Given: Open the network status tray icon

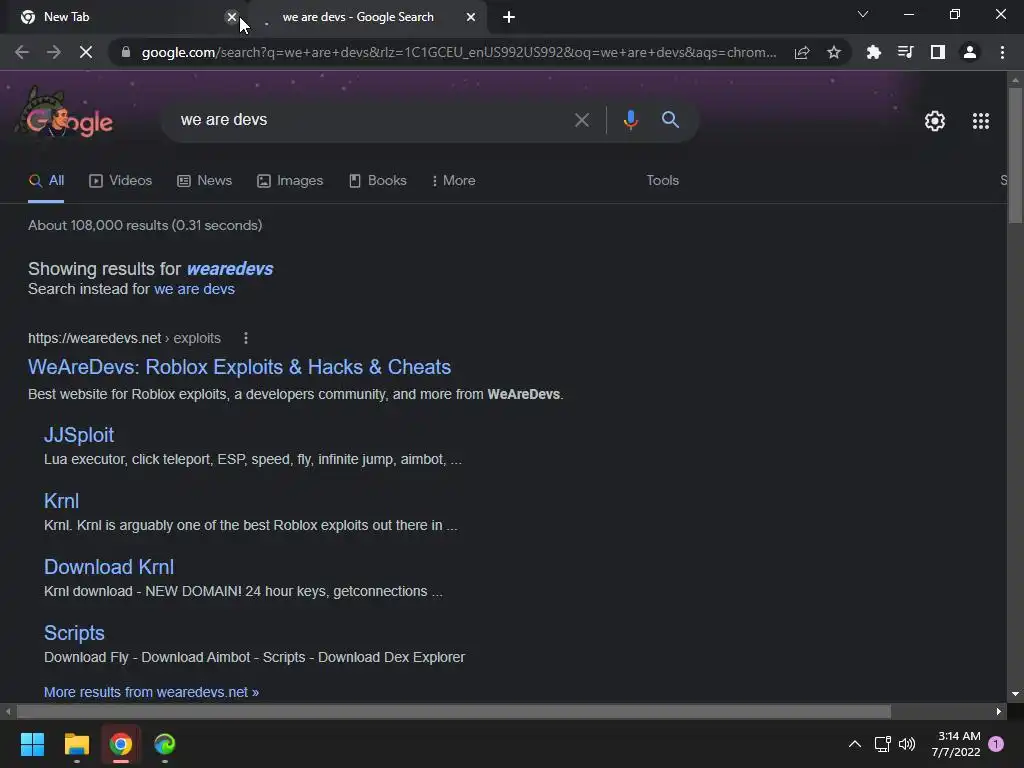Looking at the screenshot, I should click(x=883, y=744).
